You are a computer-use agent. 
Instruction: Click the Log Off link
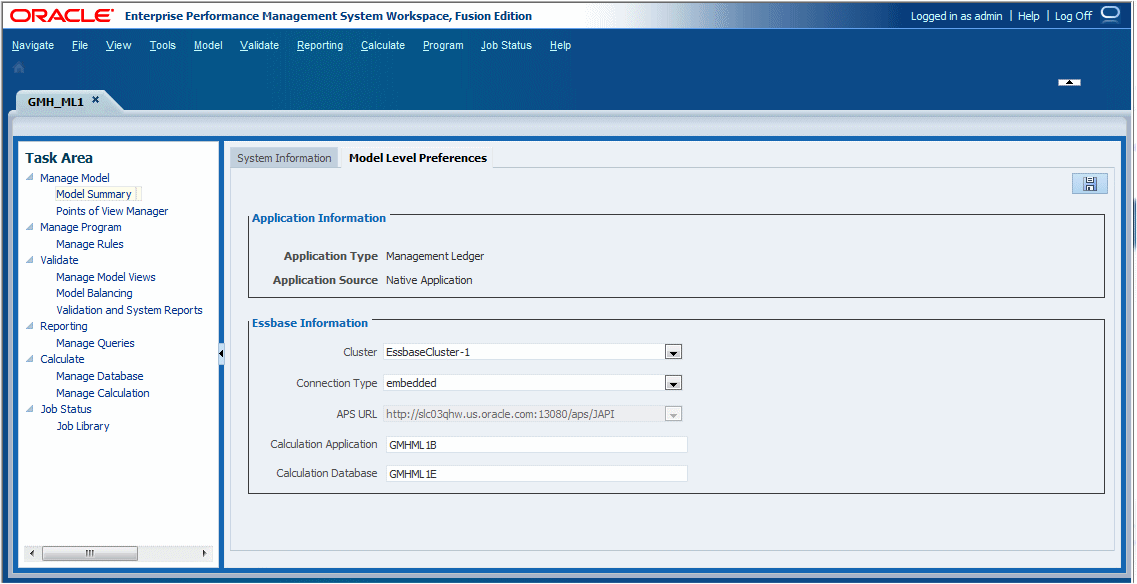click(1073, 16)
